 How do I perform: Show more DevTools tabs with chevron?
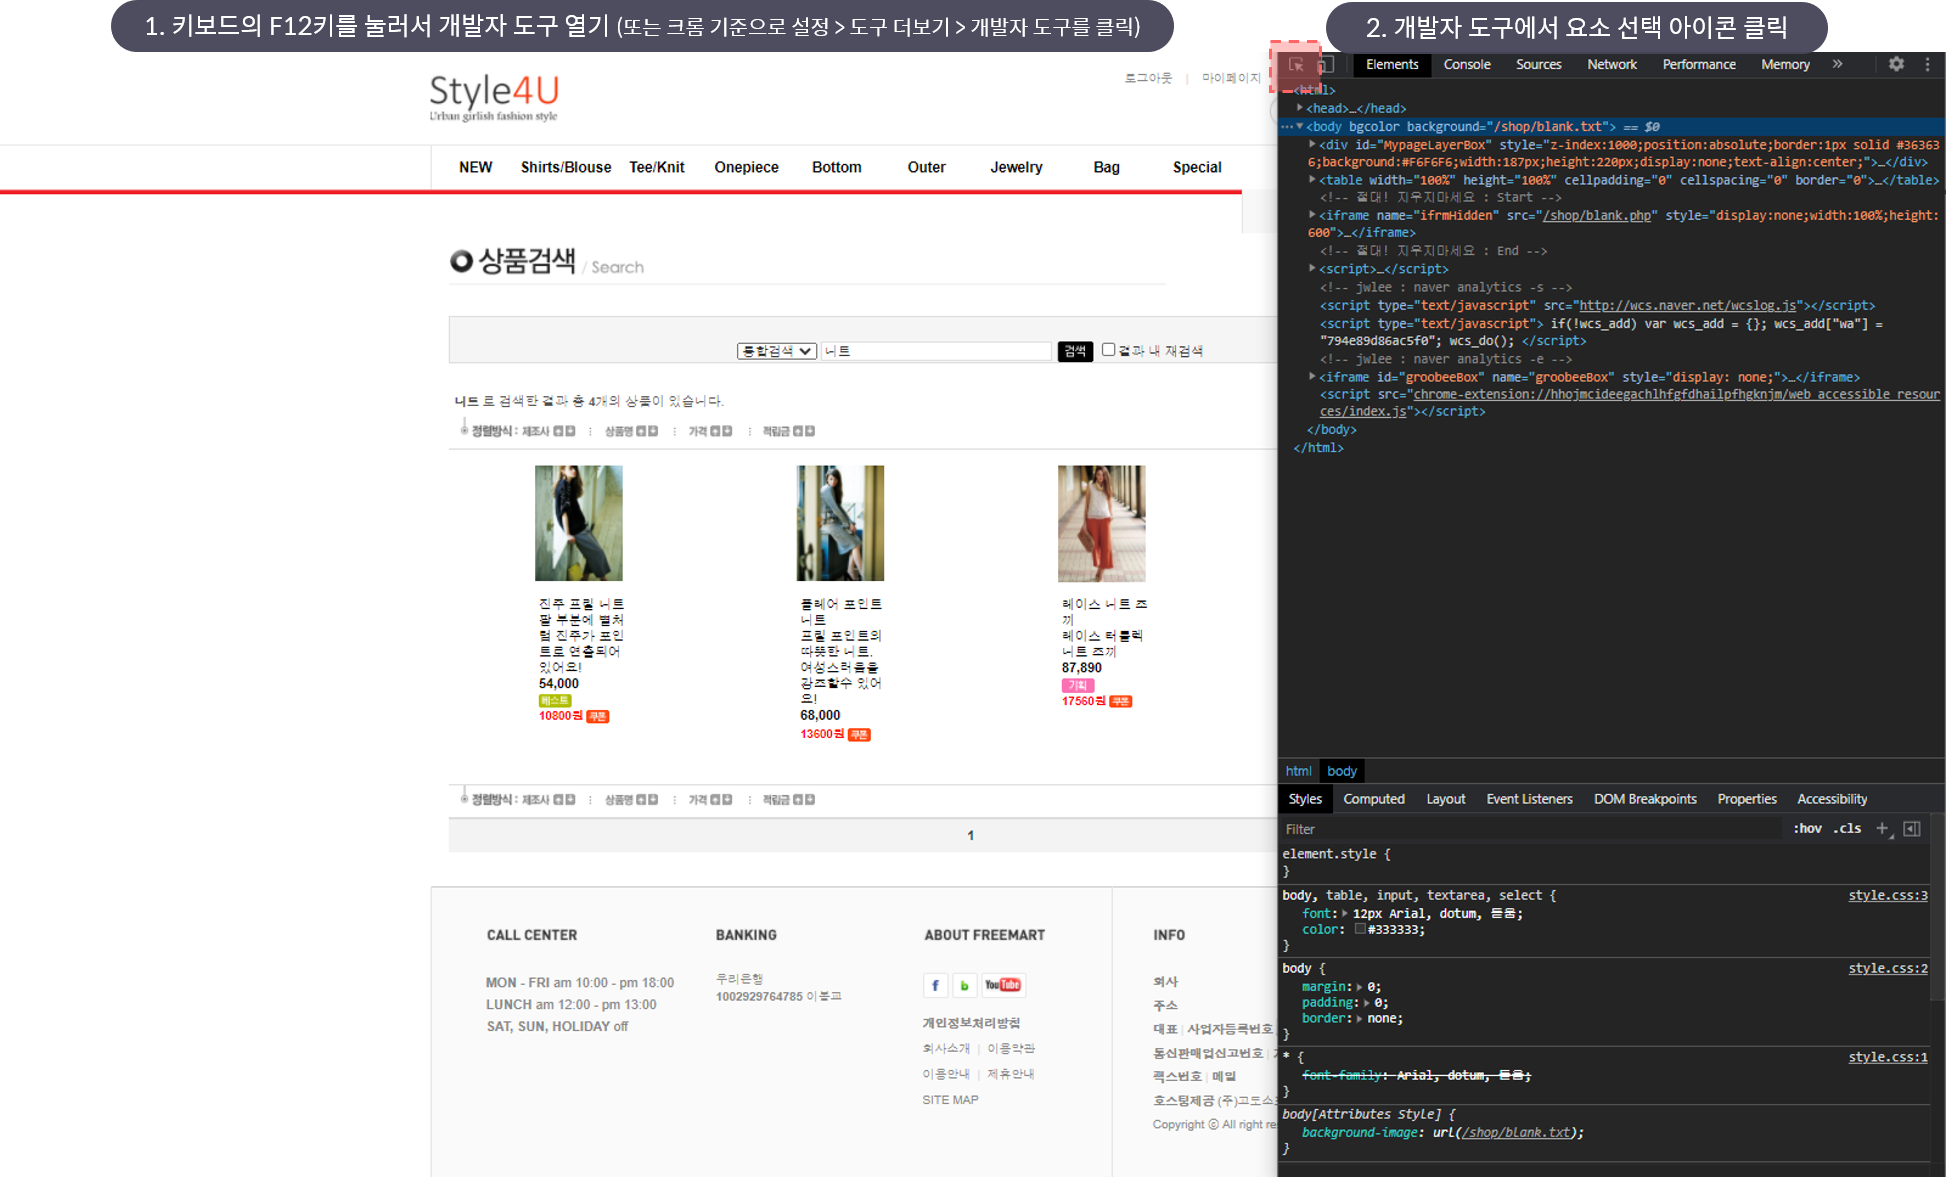point(1837,64)
